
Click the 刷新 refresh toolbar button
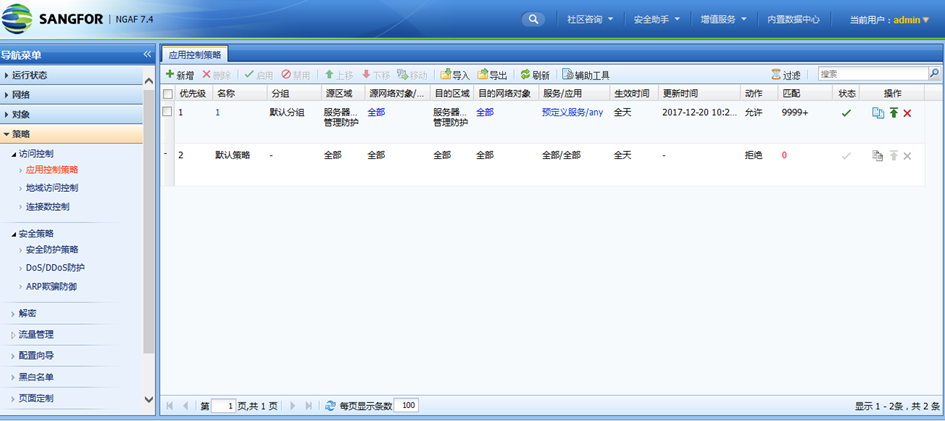click(535, 75)
